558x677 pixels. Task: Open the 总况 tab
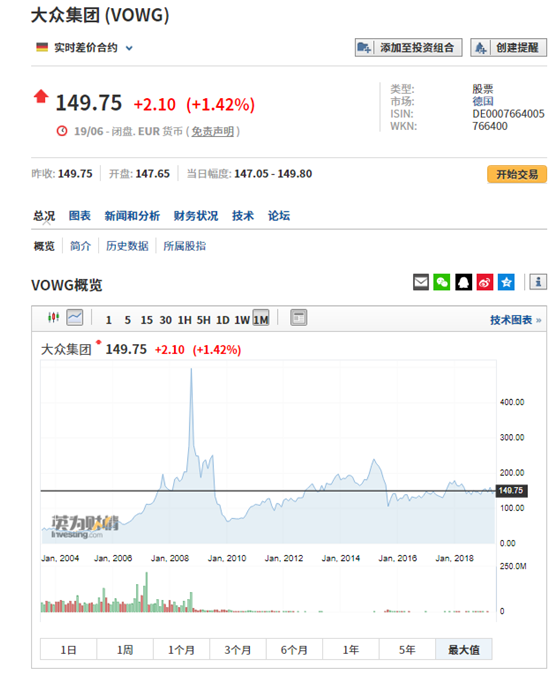coord(44,215)
